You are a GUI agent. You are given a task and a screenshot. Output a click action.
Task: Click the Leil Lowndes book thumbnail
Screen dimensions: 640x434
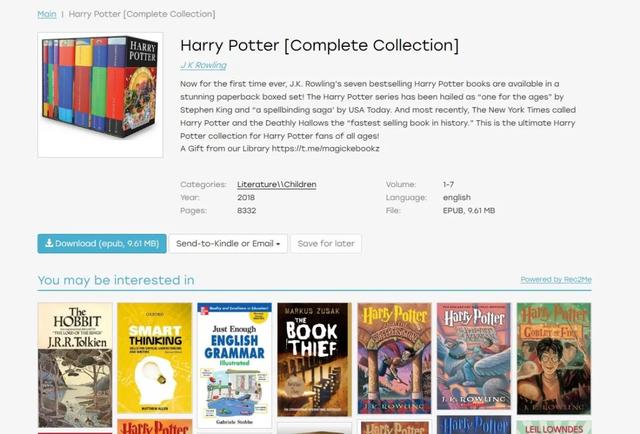[554, 427]
